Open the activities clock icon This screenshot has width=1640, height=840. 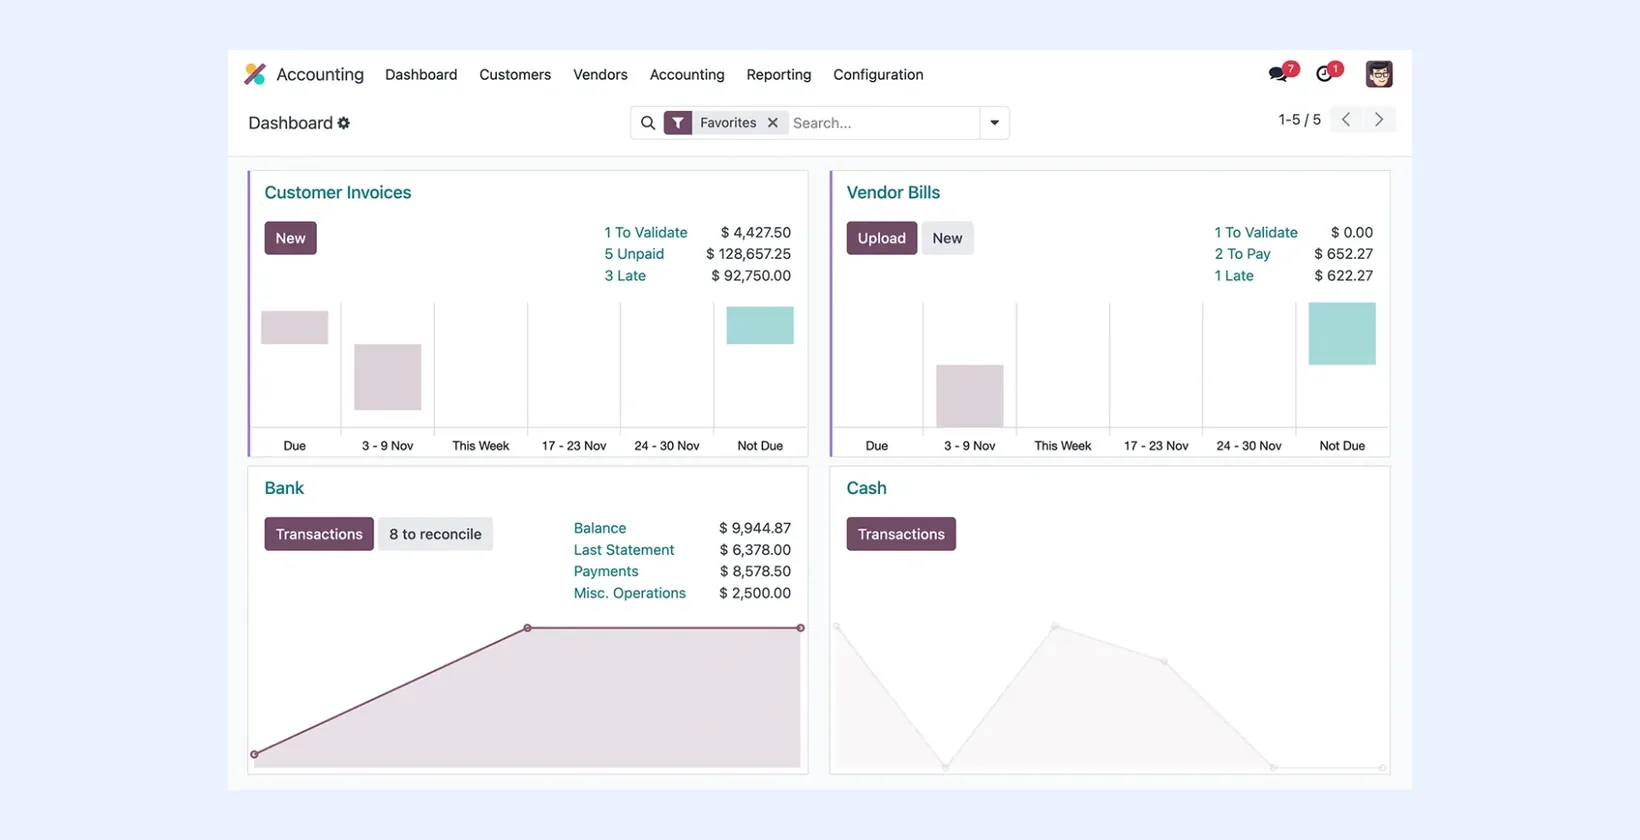point(1325,73)
